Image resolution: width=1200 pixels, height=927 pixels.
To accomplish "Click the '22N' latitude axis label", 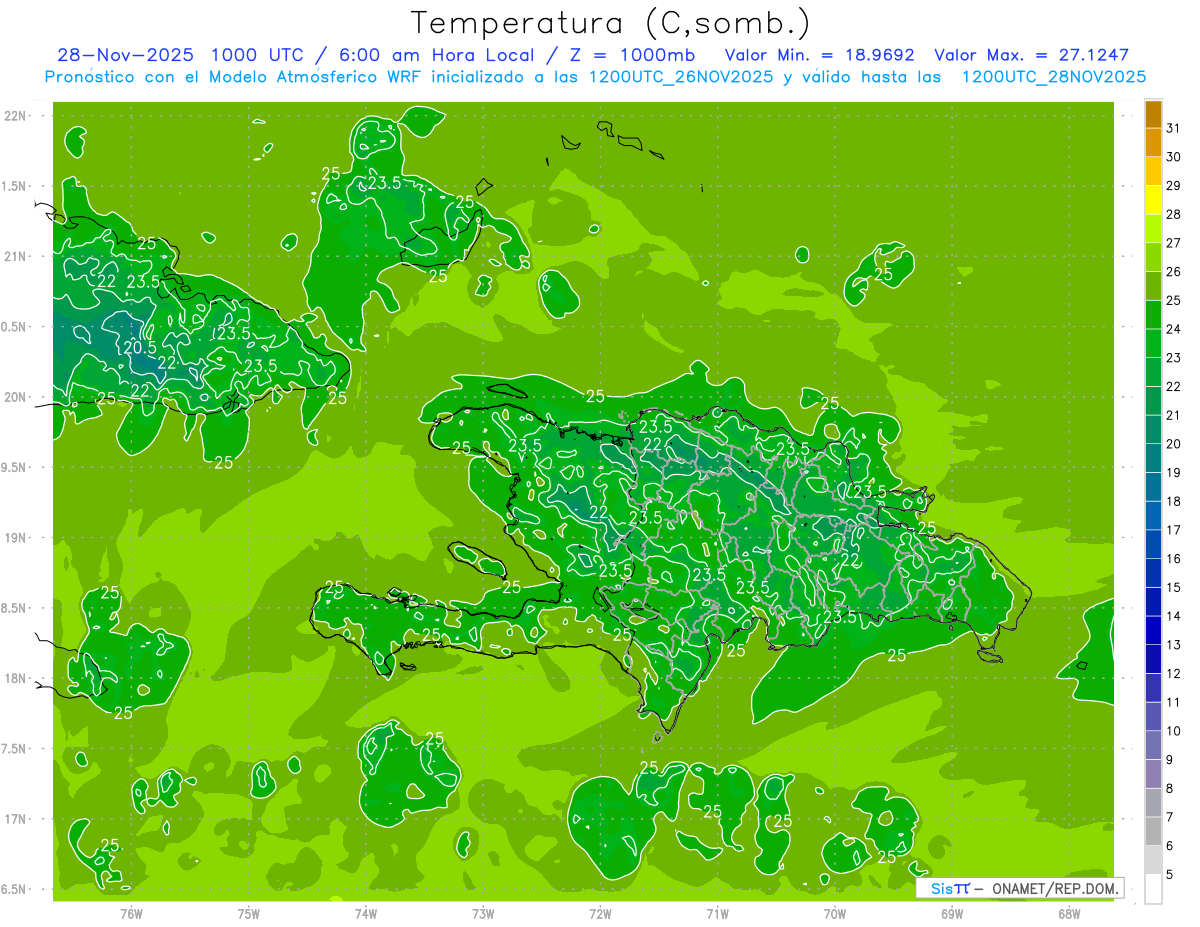I will pyautogui.click(x=17, y=115).
